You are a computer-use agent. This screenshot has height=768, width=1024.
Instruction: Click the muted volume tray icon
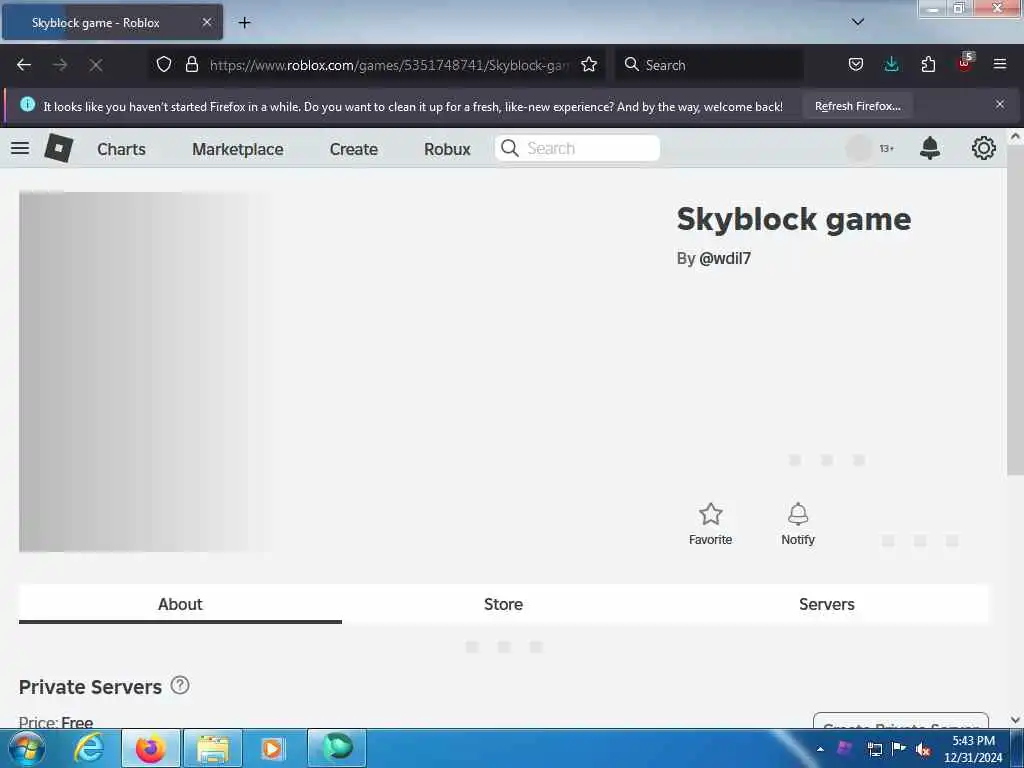[923, 750]
